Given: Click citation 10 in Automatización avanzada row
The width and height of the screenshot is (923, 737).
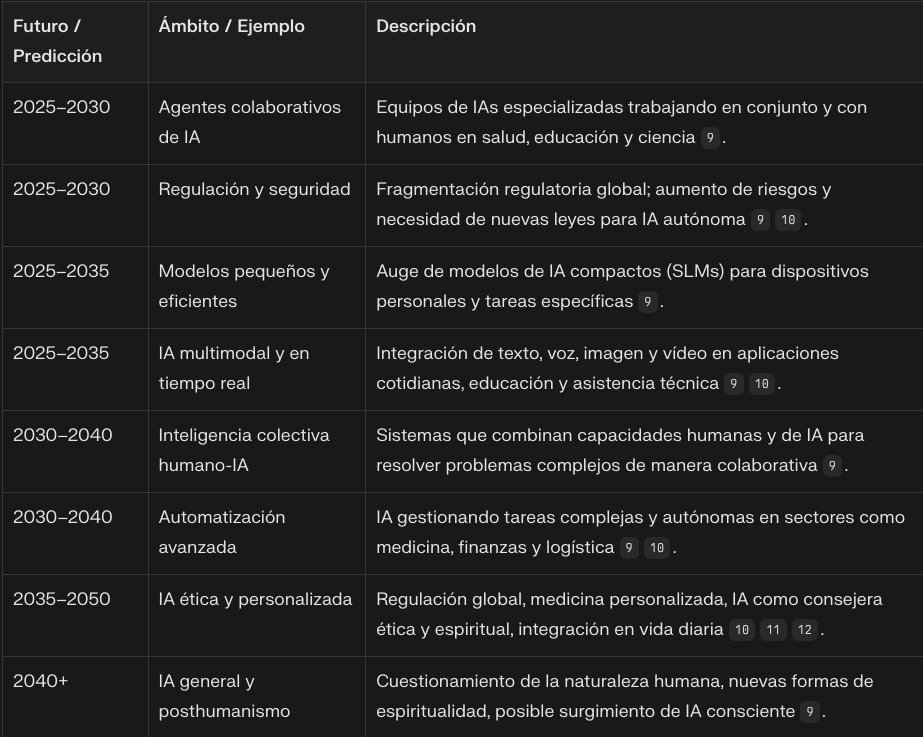Looking at the screenshot, I should tap(656, 547).
